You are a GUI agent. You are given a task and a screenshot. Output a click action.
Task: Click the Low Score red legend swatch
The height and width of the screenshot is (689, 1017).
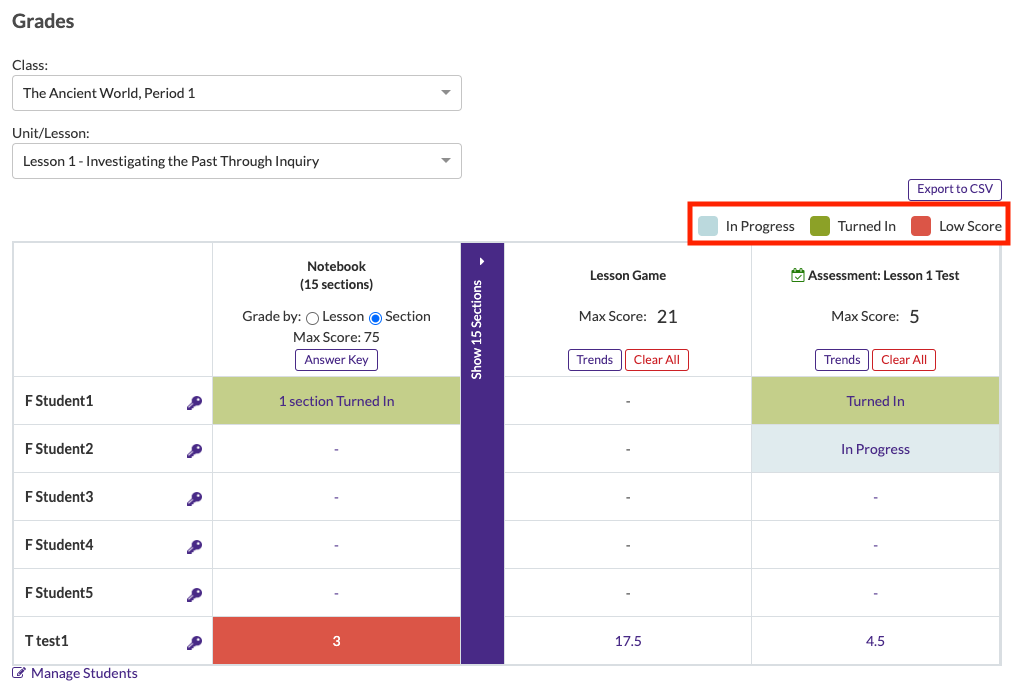(x=920, y=226)
